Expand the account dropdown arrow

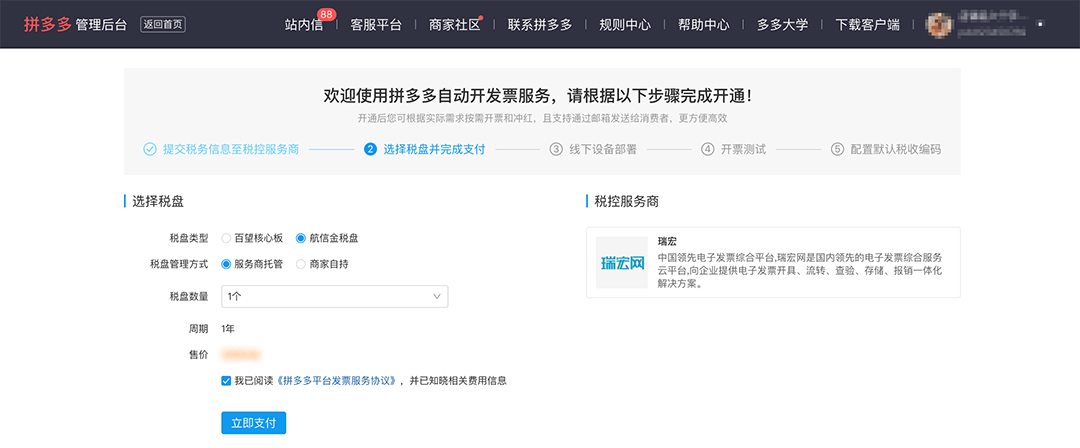(x=1039, y=24)
